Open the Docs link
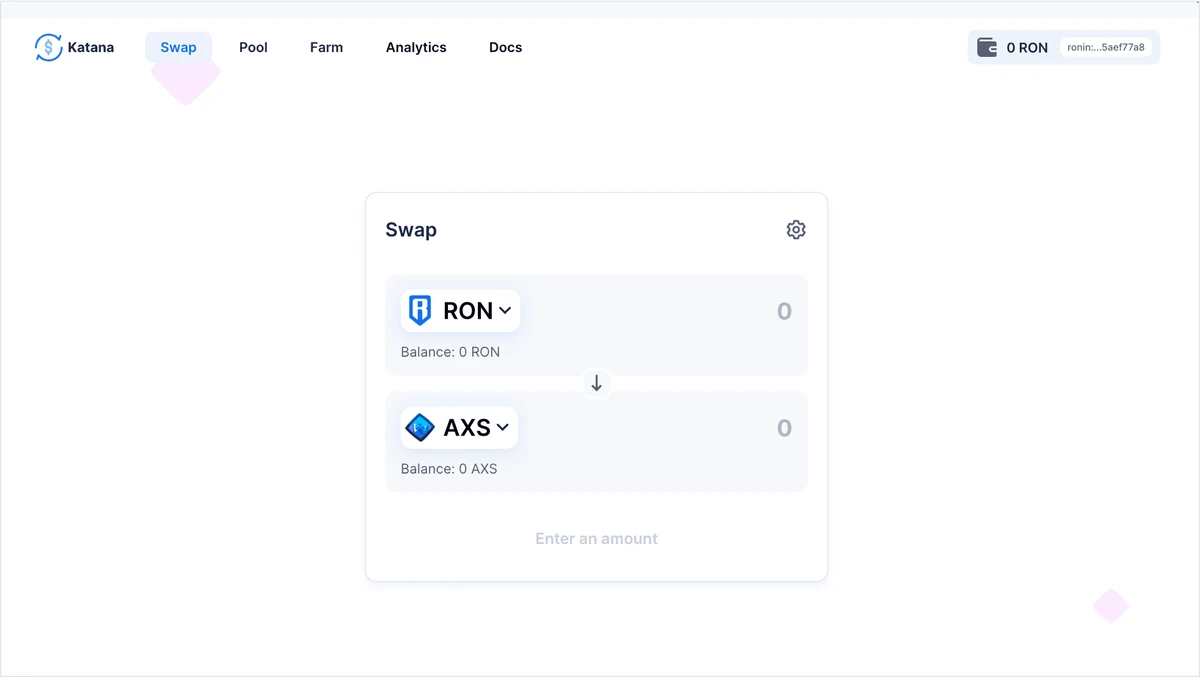The width and height of the screenshot is (1200, 677). 505,47
